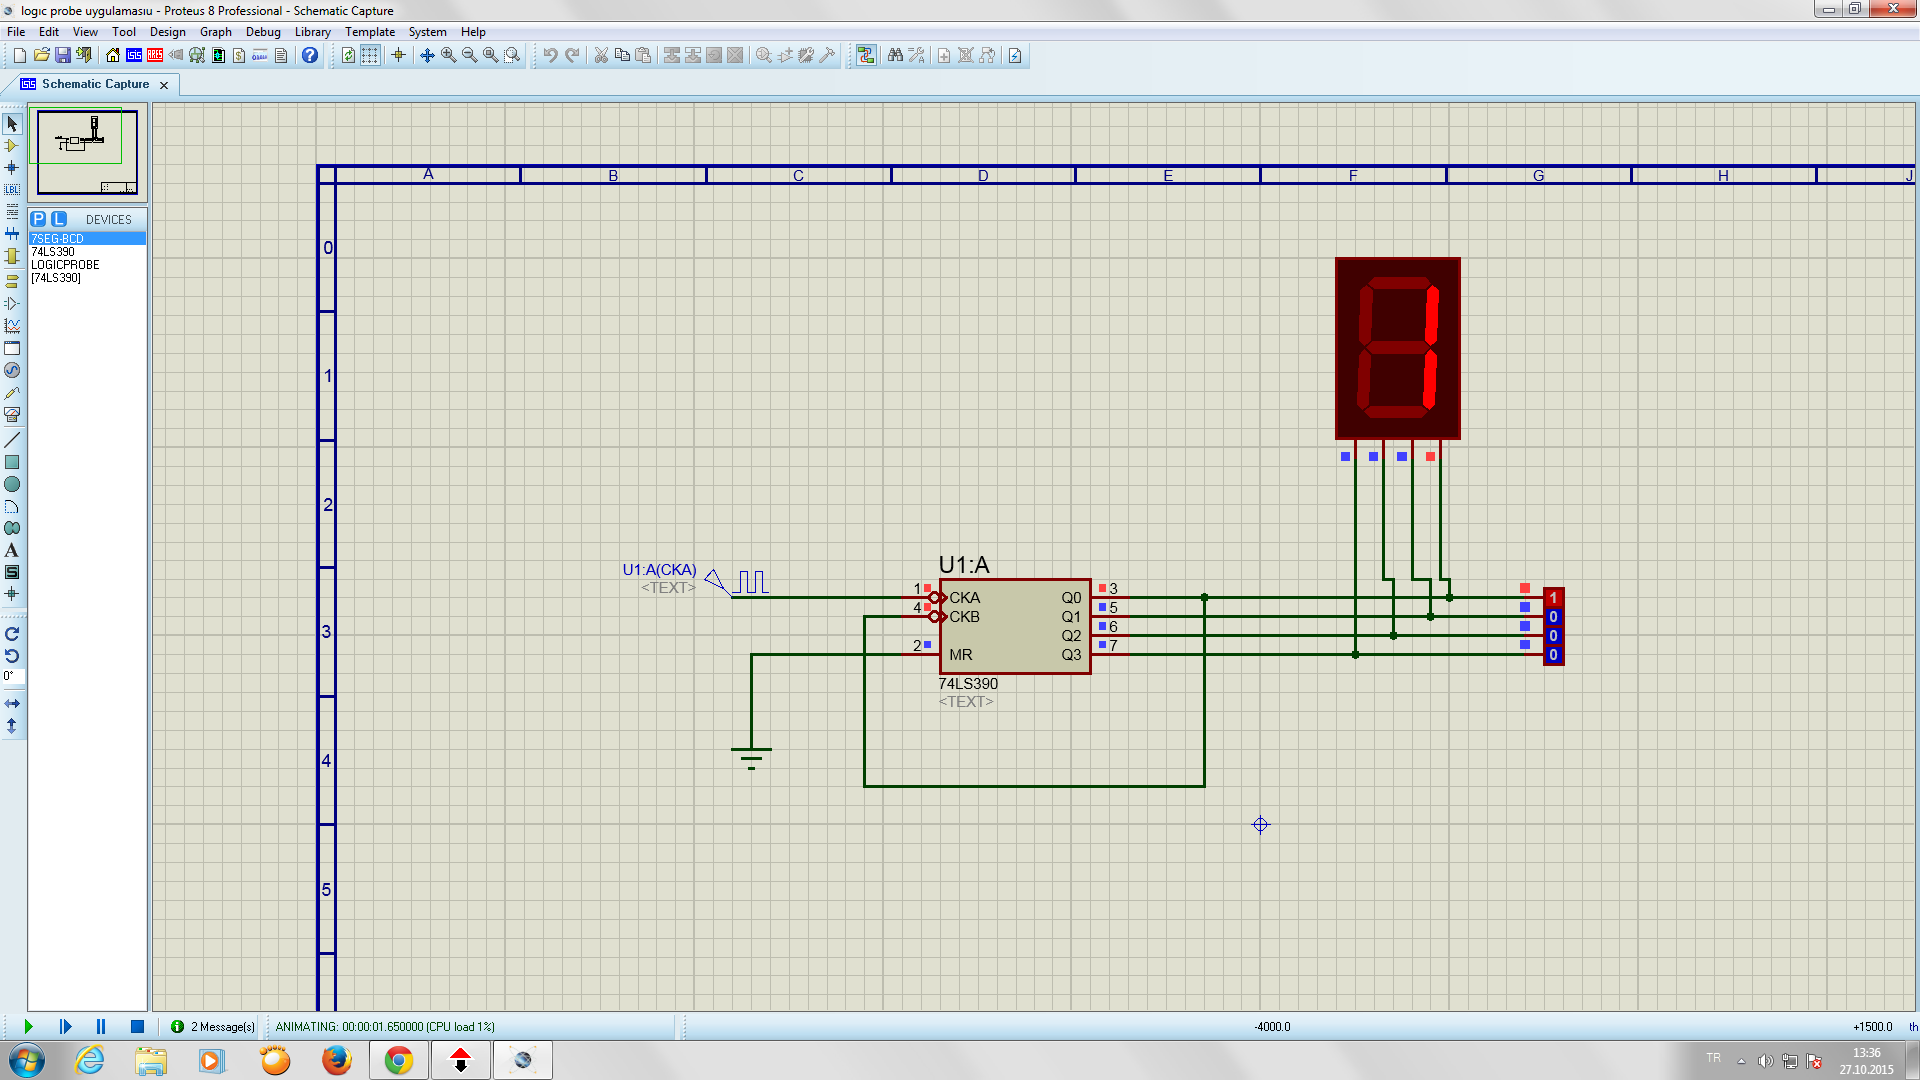Select the 2D text 'A' tool
Screen dimensions: 1920x1080
[12, 551]
